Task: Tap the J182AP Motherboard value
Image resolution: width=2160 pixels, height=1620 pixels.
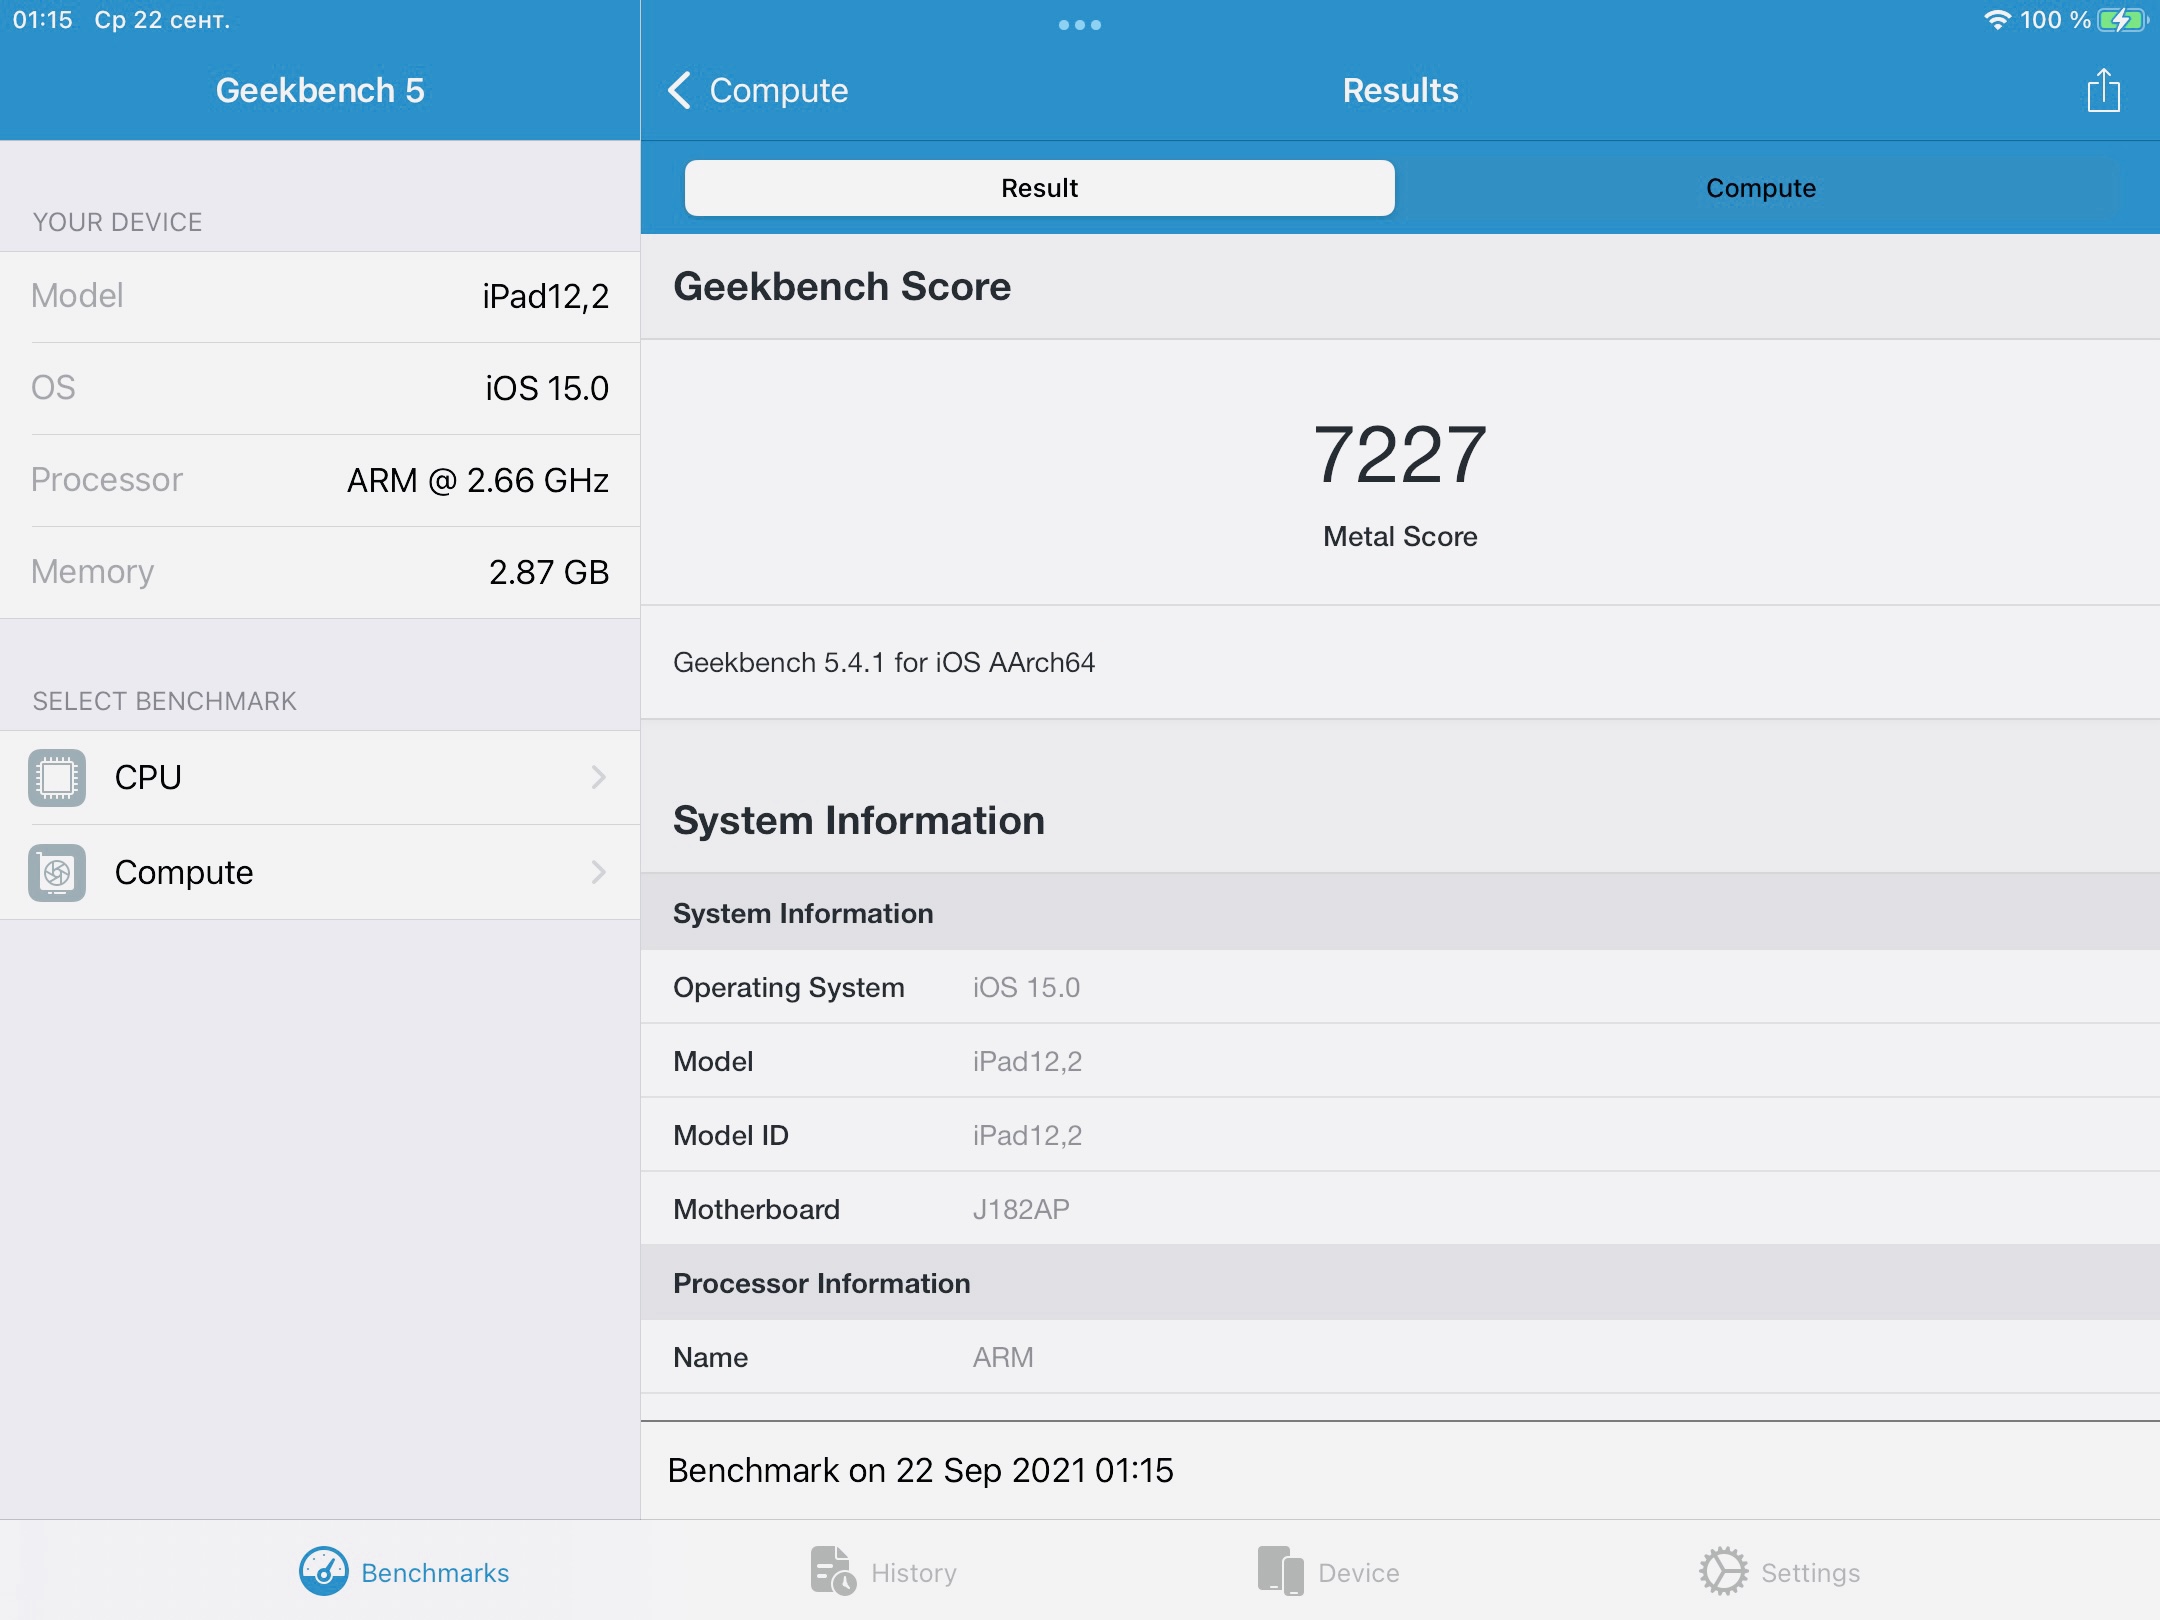Action: point(1021,1209)
